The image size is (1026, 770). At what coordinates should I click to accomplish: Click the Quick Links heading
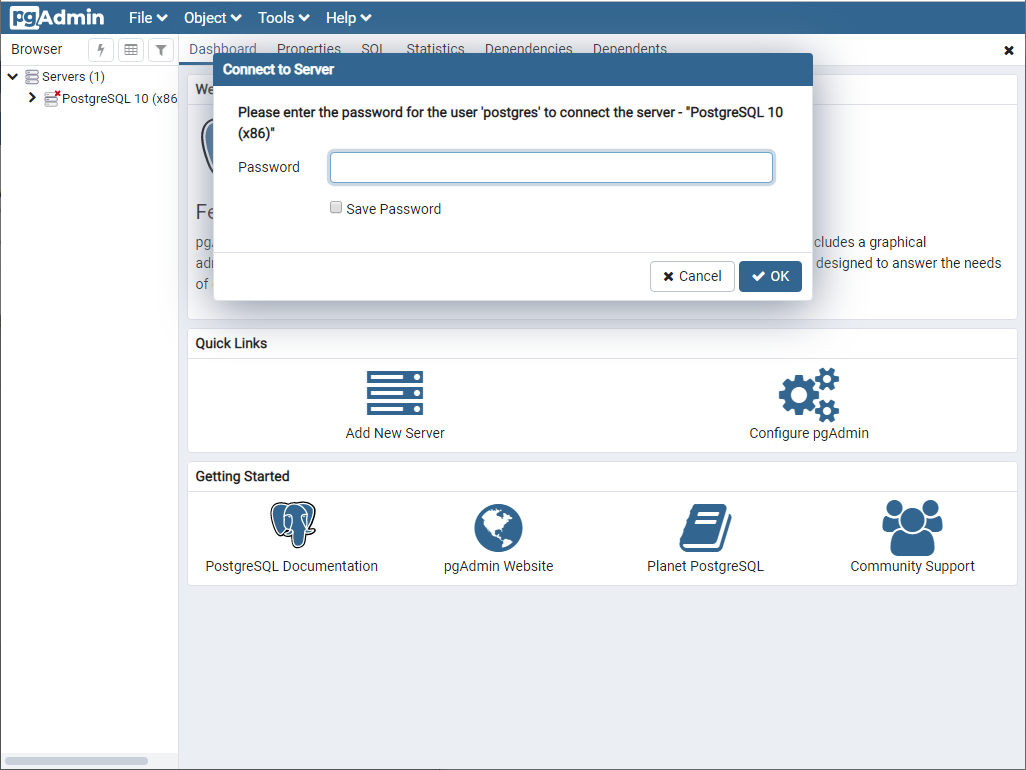[231, 343]
